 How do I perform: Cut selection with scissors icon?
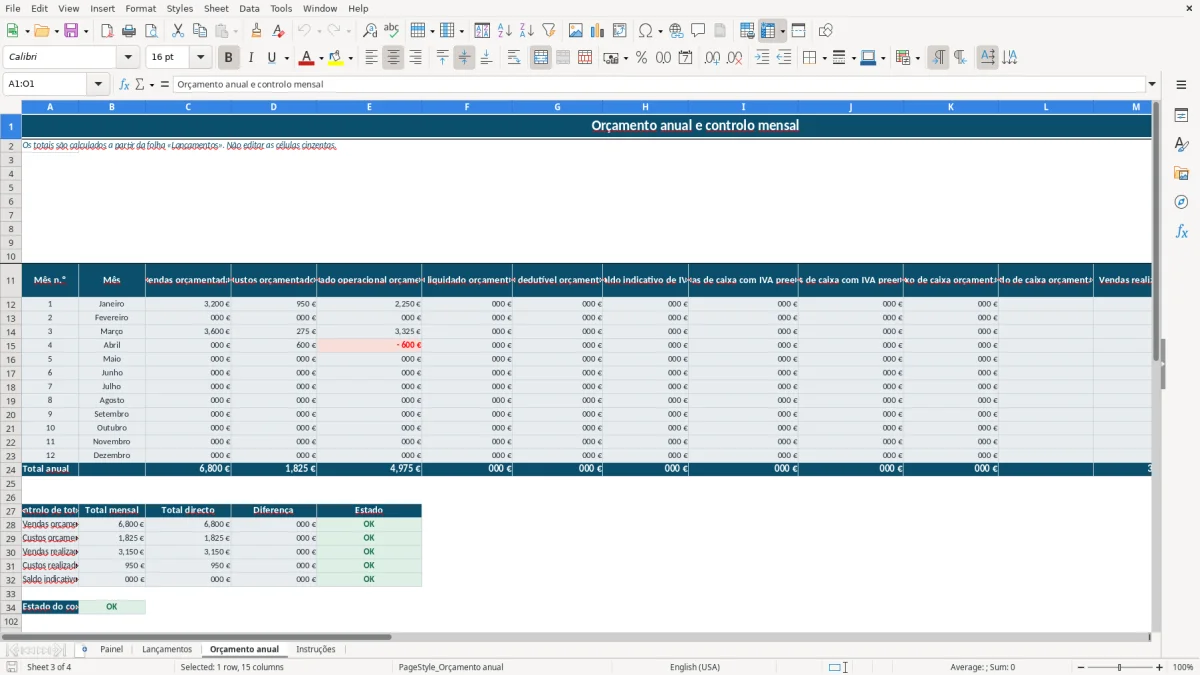pos(178,31)
